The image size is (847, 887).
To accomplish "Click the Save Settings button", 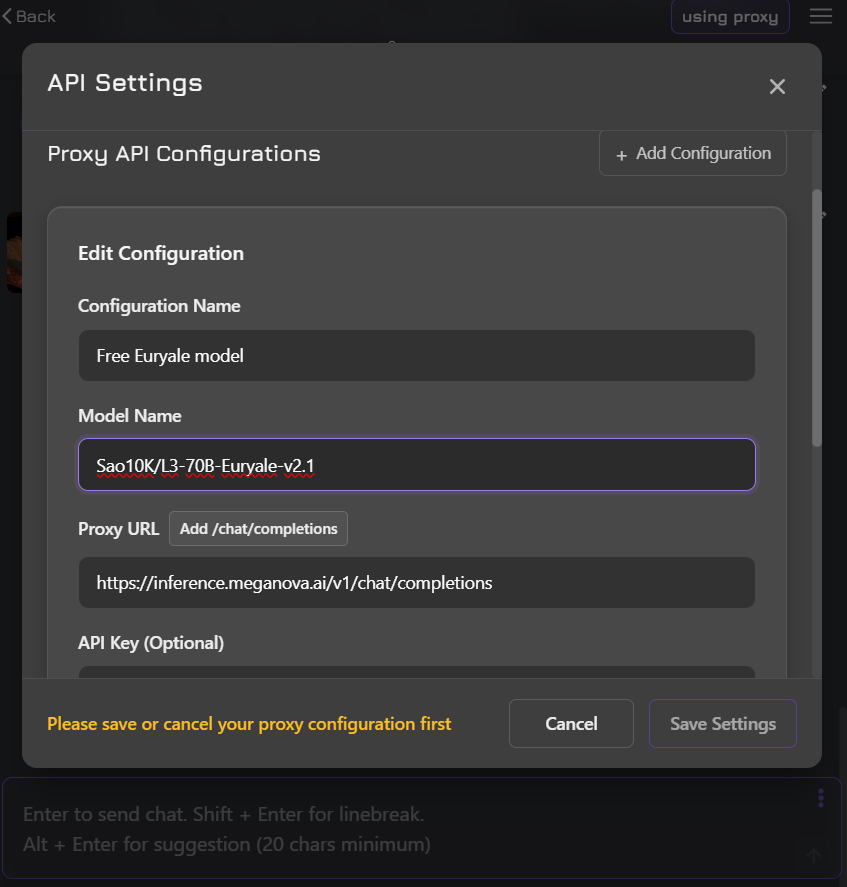I will [x=722, y=724].
